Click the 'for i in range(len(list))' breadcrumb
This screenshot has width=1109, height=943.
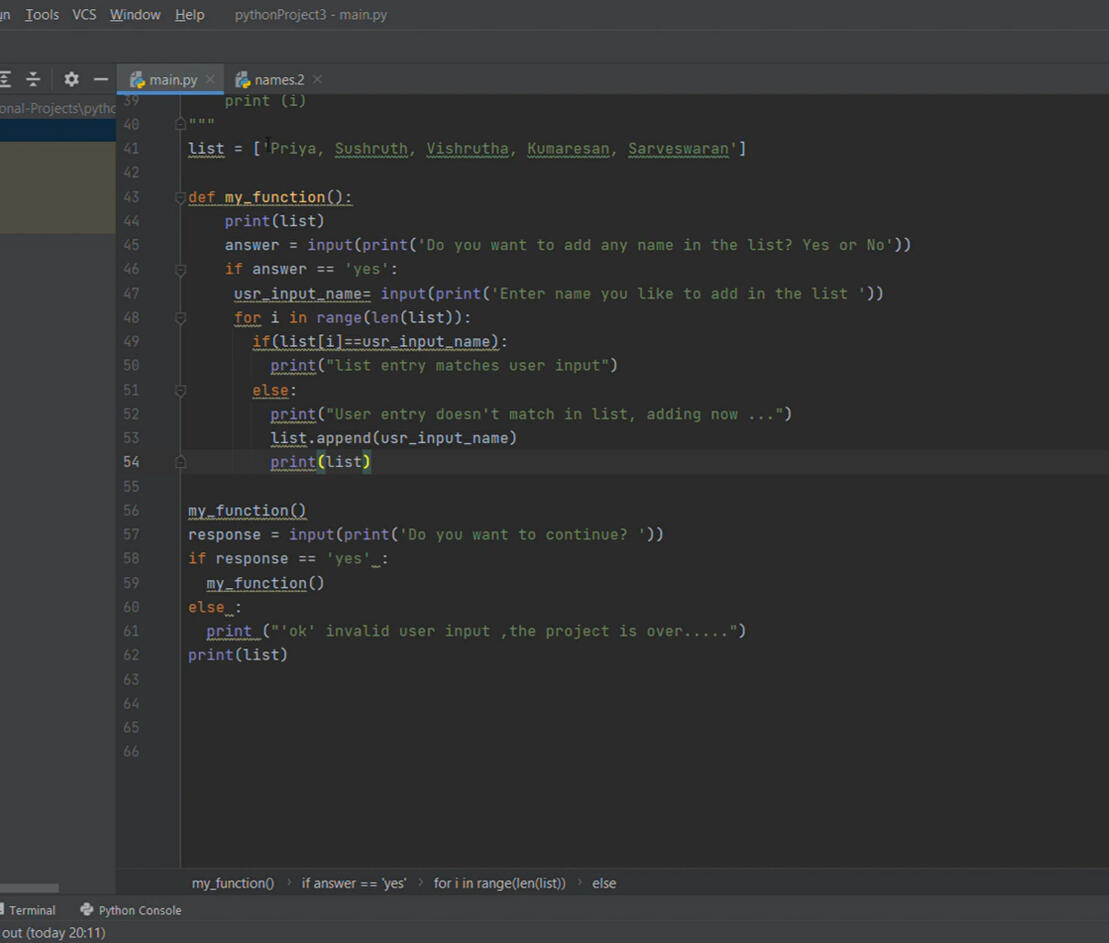(499, 883)
